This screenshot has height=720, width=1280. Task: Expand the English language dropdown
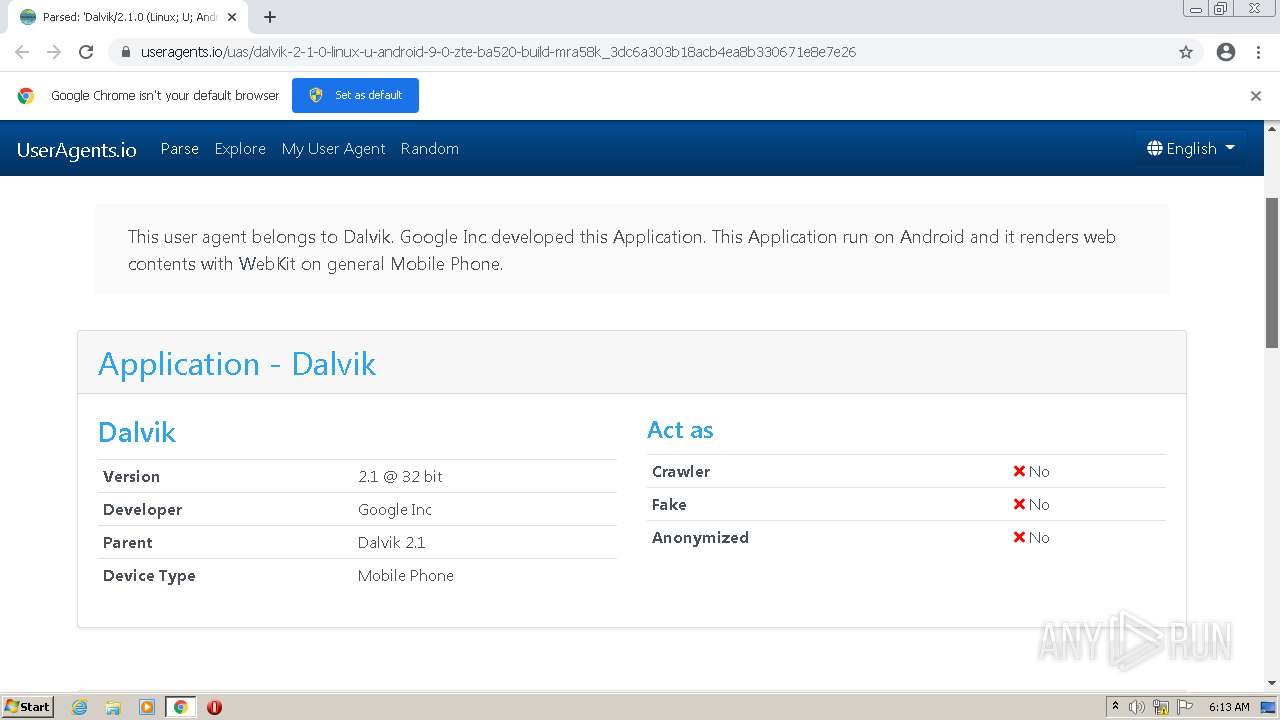[1191, 148]
